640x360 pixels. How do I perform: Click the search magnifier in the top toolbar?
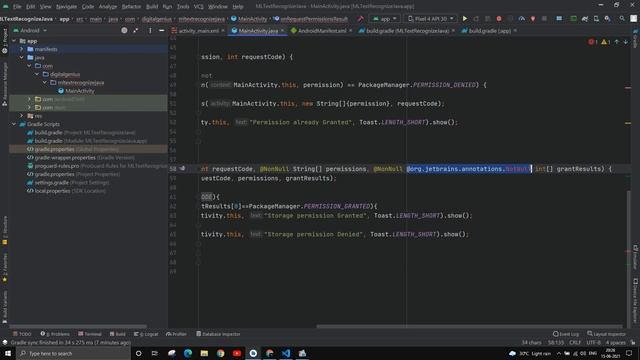(x=622, y=19)
